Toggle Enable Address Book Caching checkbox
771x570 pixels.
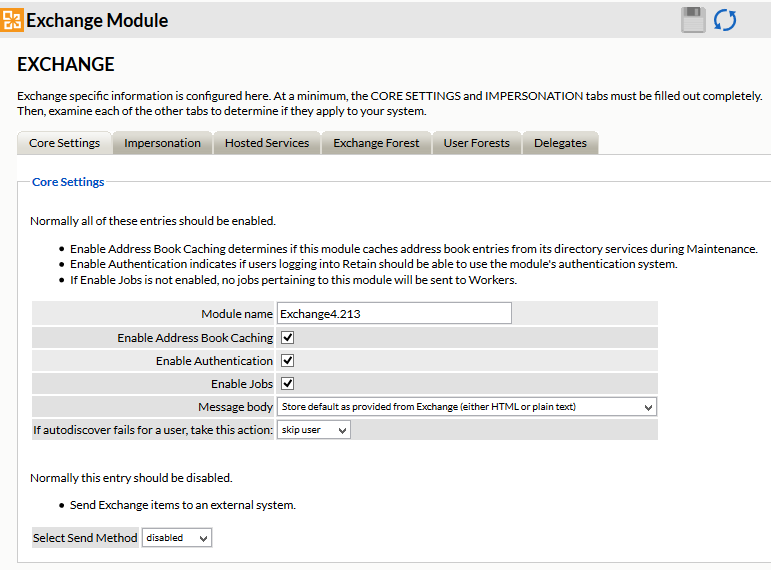point(287,338)
